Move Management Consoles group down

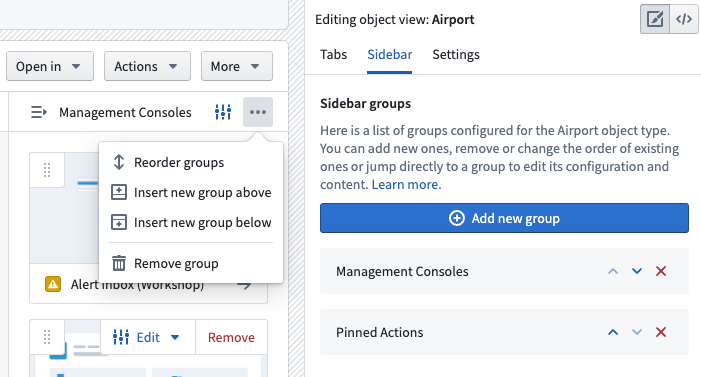point(637,271)
